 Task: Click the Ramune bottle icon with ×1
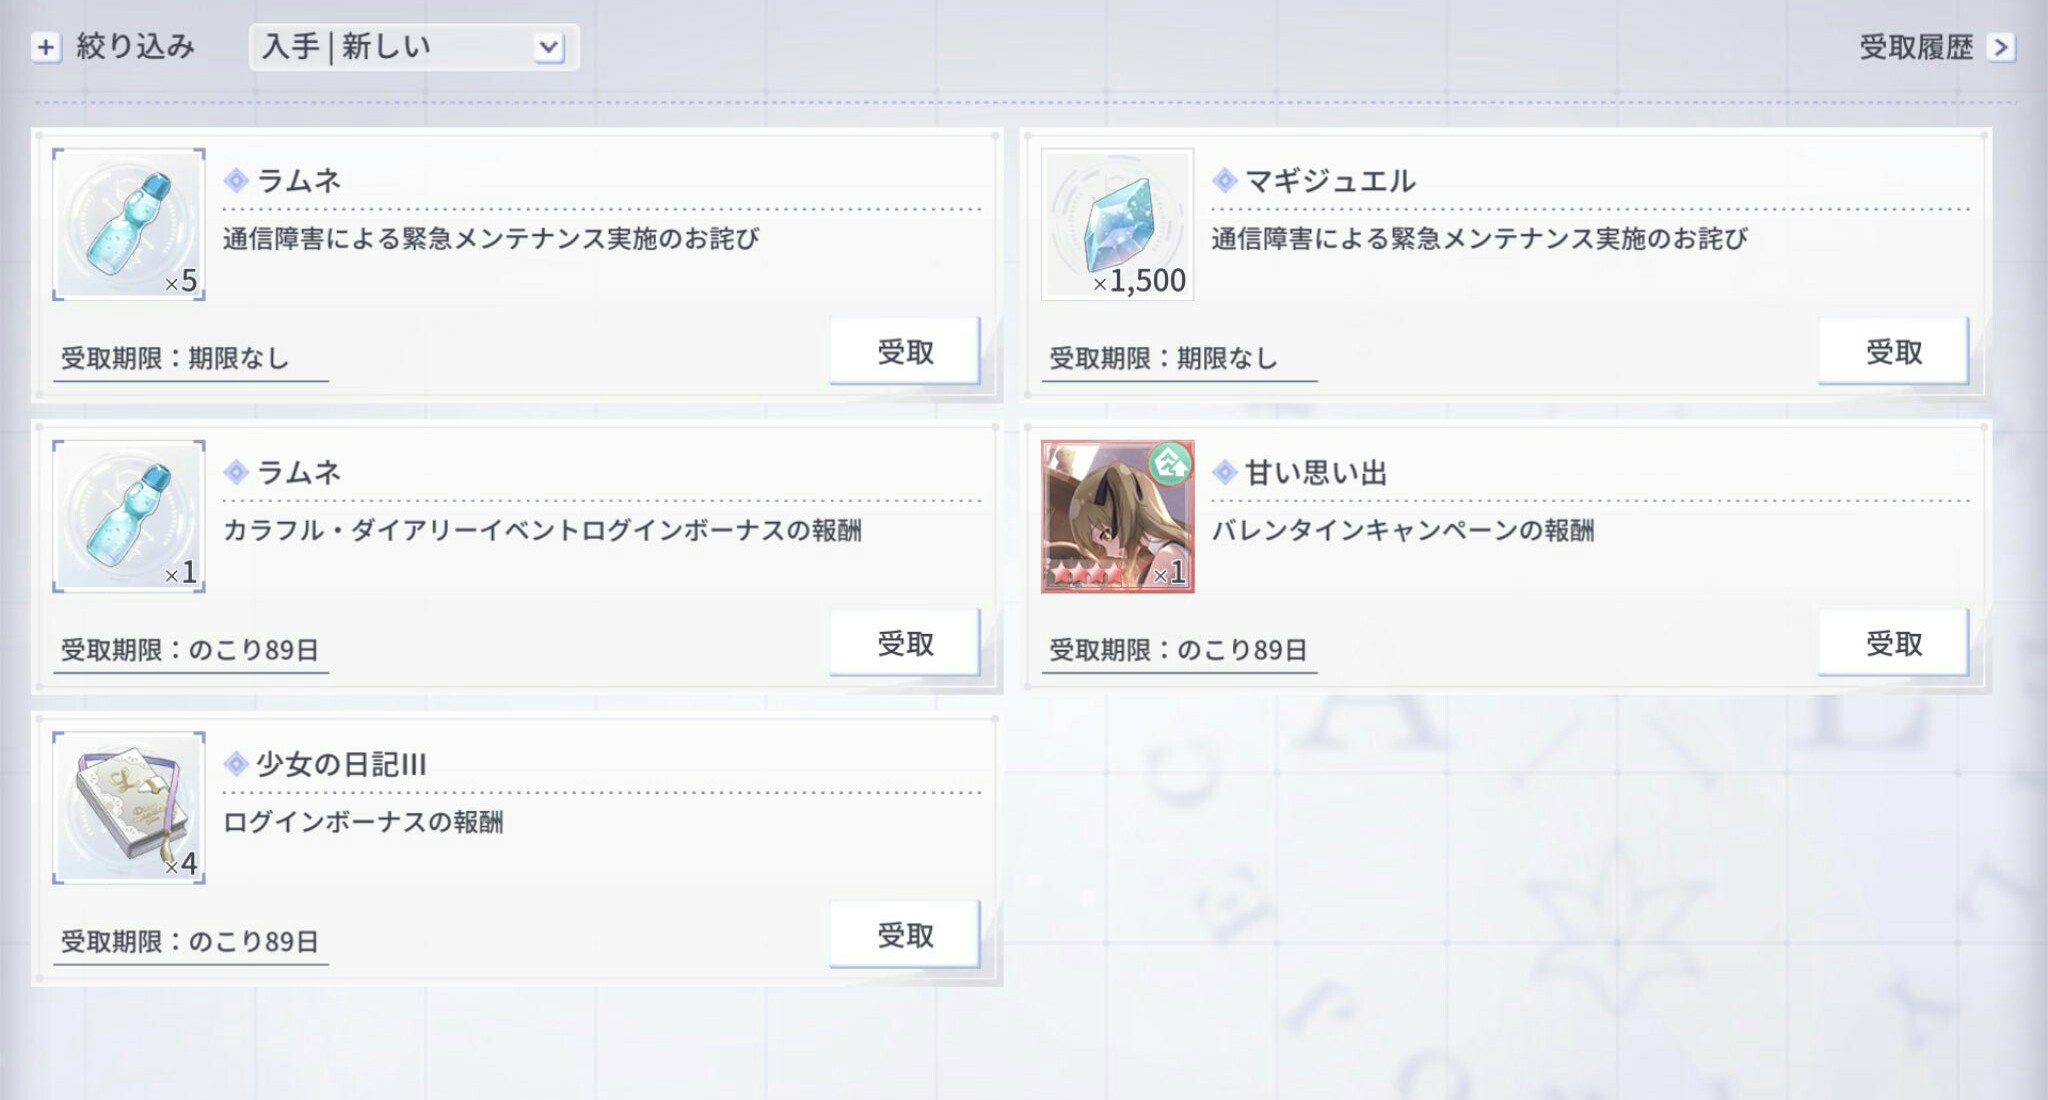coord(128,516)
